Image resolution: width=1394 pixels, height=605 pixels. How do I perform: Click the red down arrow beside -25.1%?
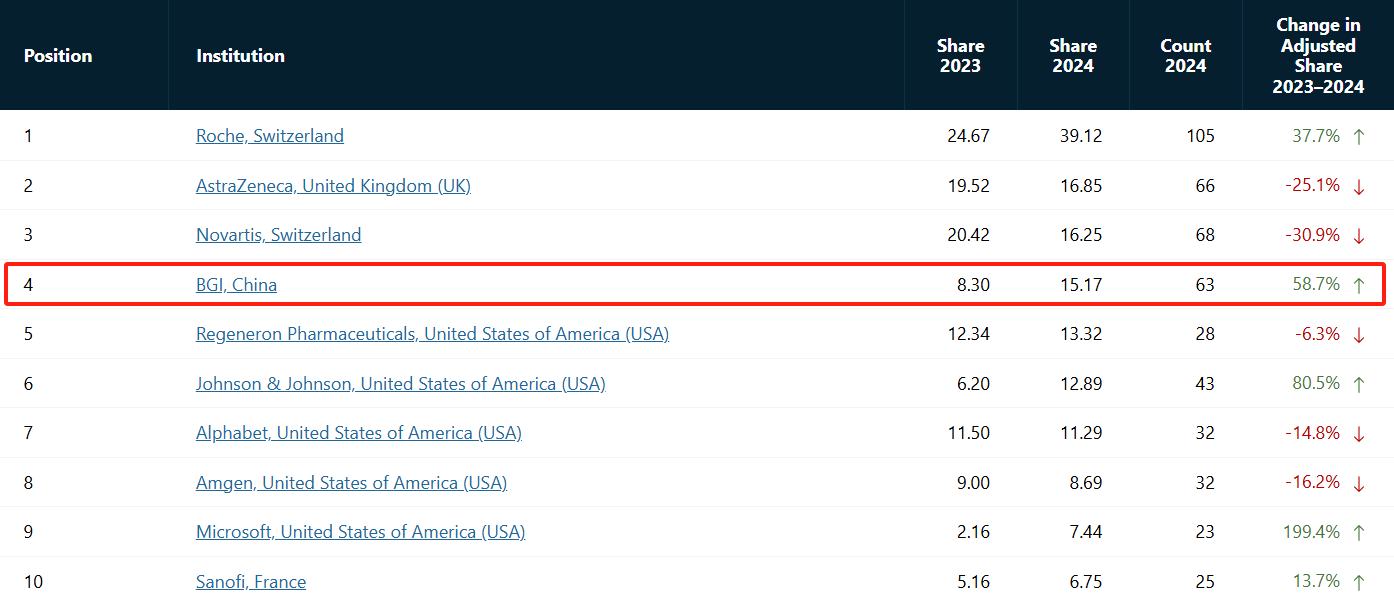point(1358,187)
